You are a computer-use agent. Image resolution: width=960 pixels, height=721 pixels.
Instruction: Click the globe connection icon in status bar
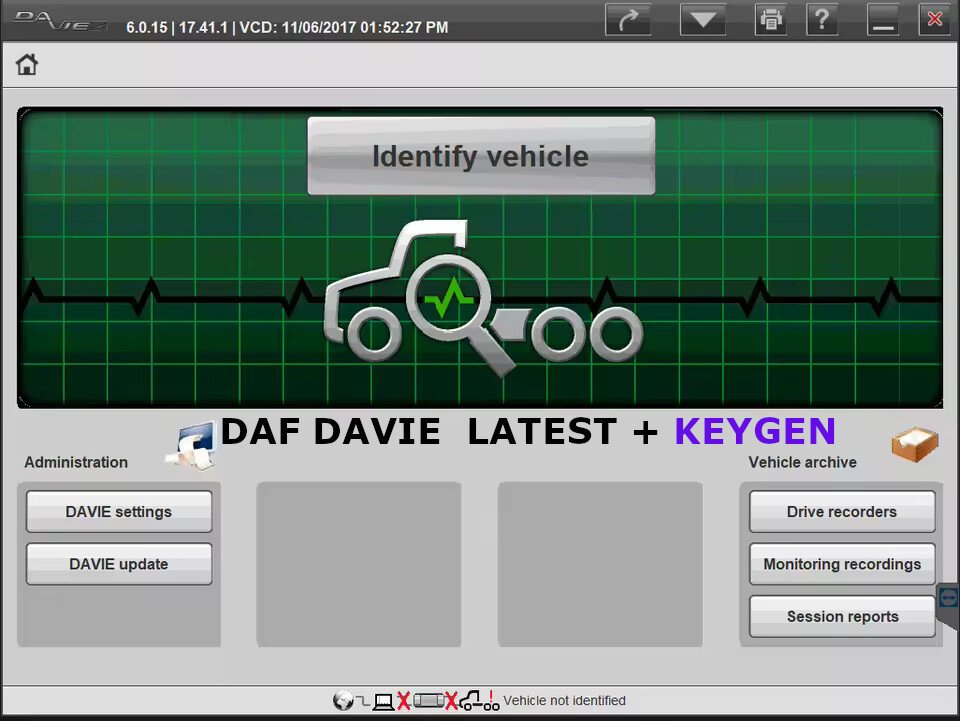342,700
